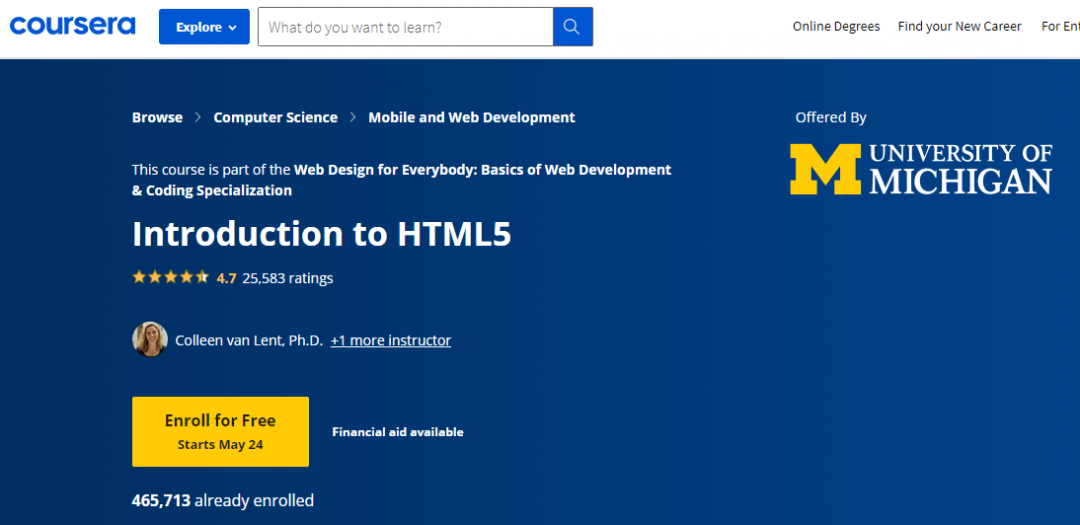Open Find your New Career link
This screenshot has width=1080, height=525.
click(959, 26)
